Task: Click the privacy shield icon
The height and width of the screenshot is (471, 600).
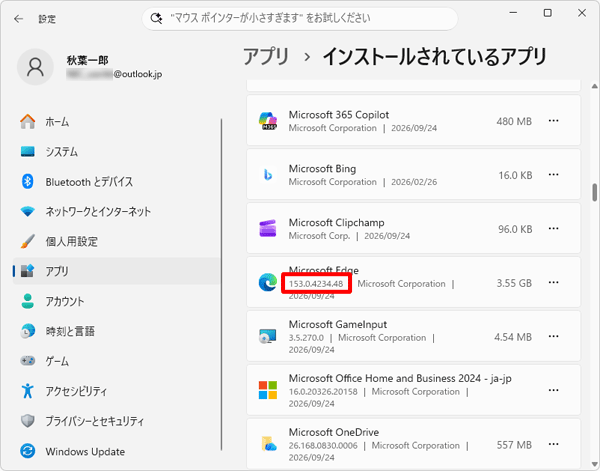Action: coord(28,421)
